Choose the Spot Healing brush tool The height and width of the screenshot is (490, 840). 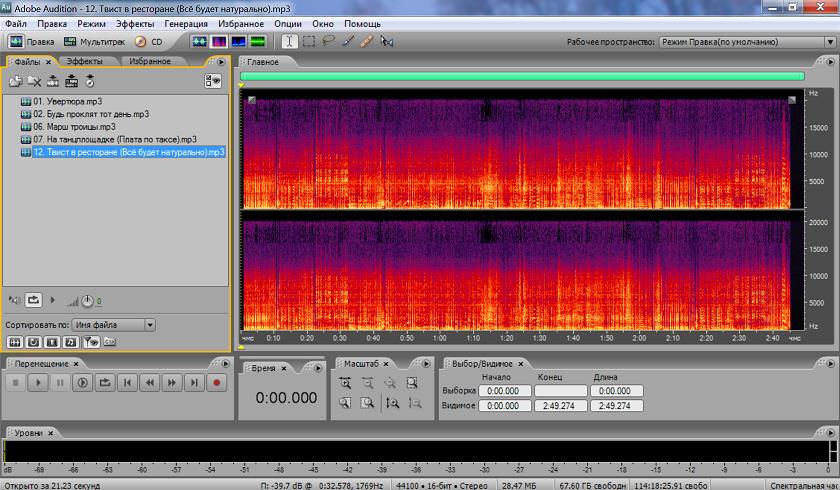(x=366, y=42)
